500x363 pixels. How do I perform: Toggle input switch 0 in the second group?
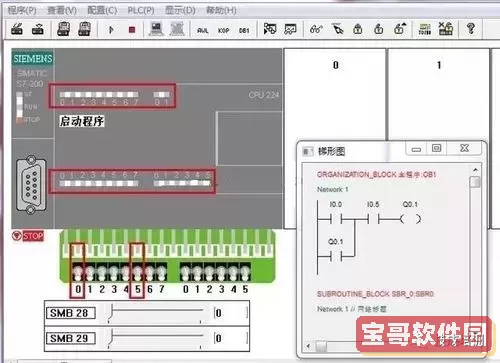click(x=185, y=272)
